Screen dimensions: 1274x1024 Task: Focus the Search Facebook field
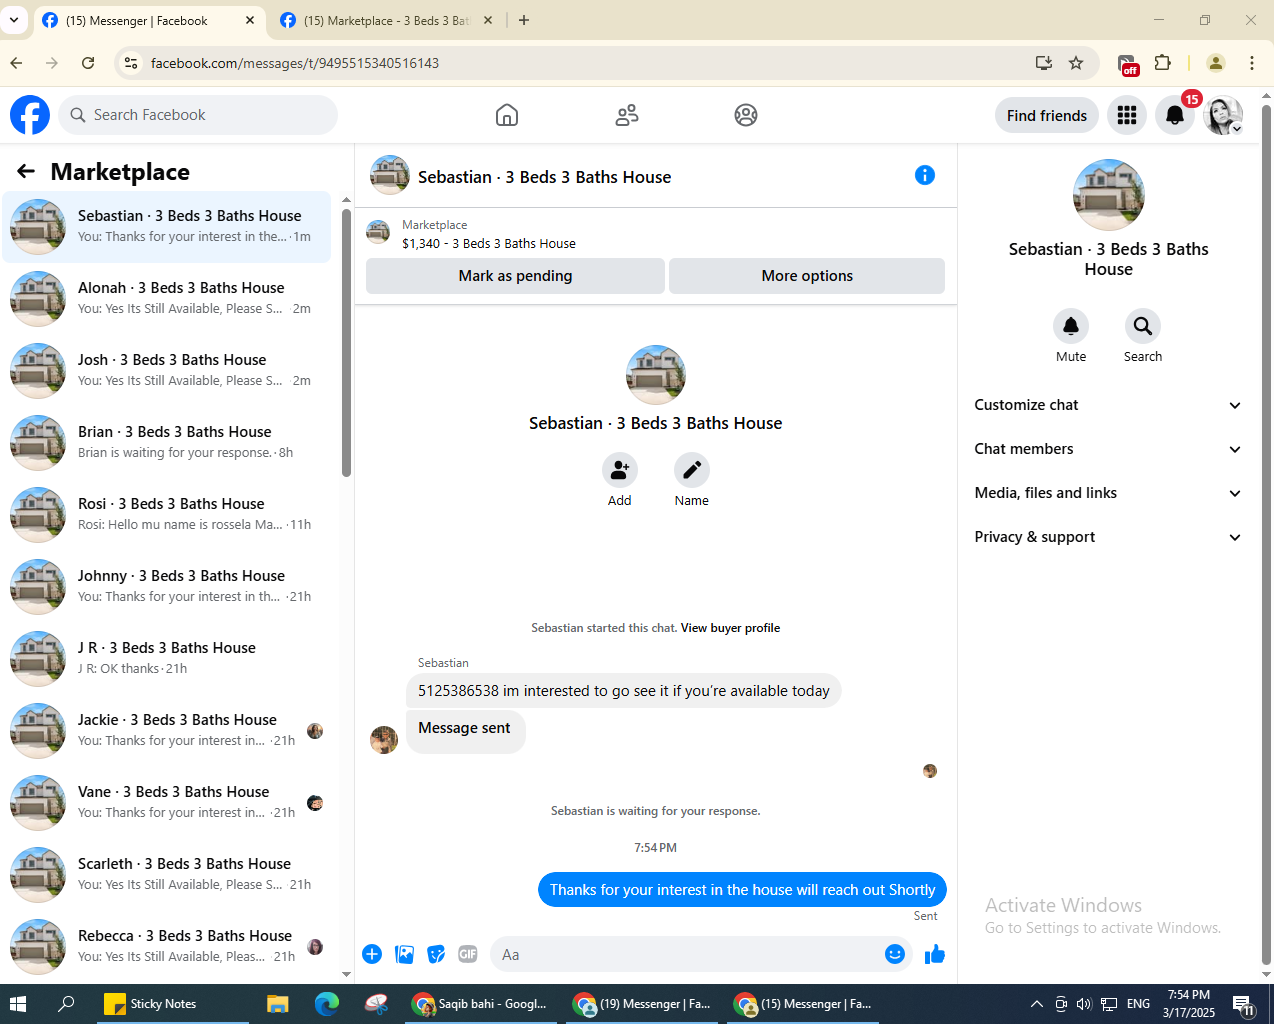coord(198,115)
